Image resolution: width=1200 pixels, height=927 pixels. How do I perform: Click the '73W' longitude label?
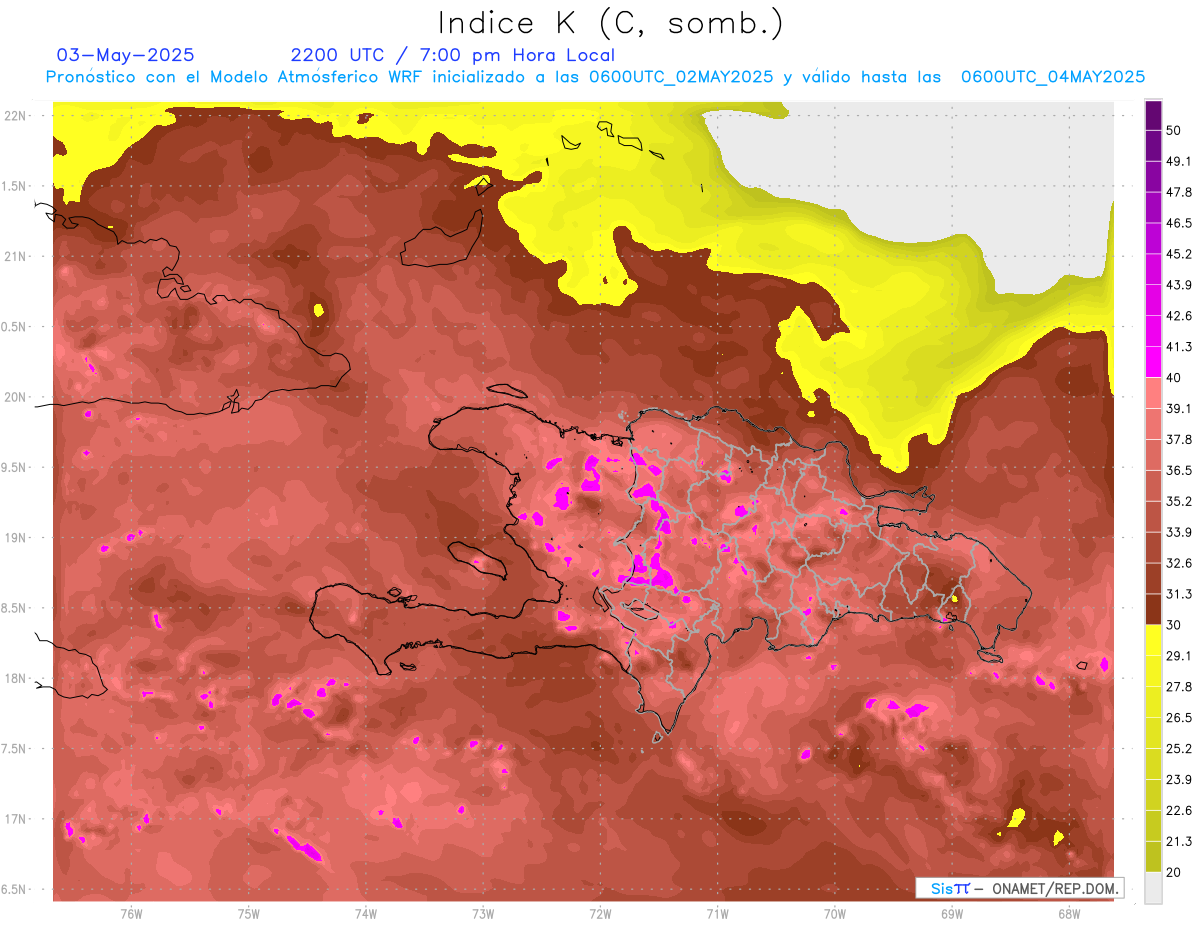click(x=483, y=914)
